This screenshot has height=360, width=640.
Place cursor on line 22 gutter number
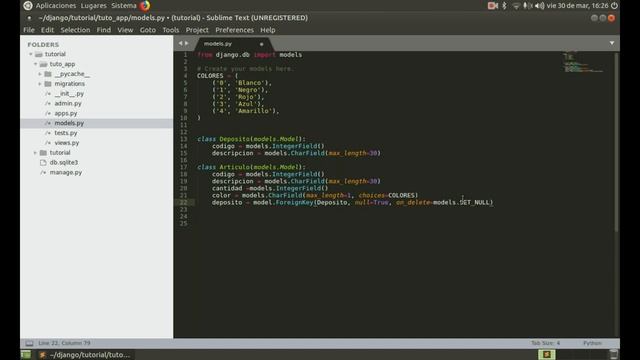tap(183, 202)
